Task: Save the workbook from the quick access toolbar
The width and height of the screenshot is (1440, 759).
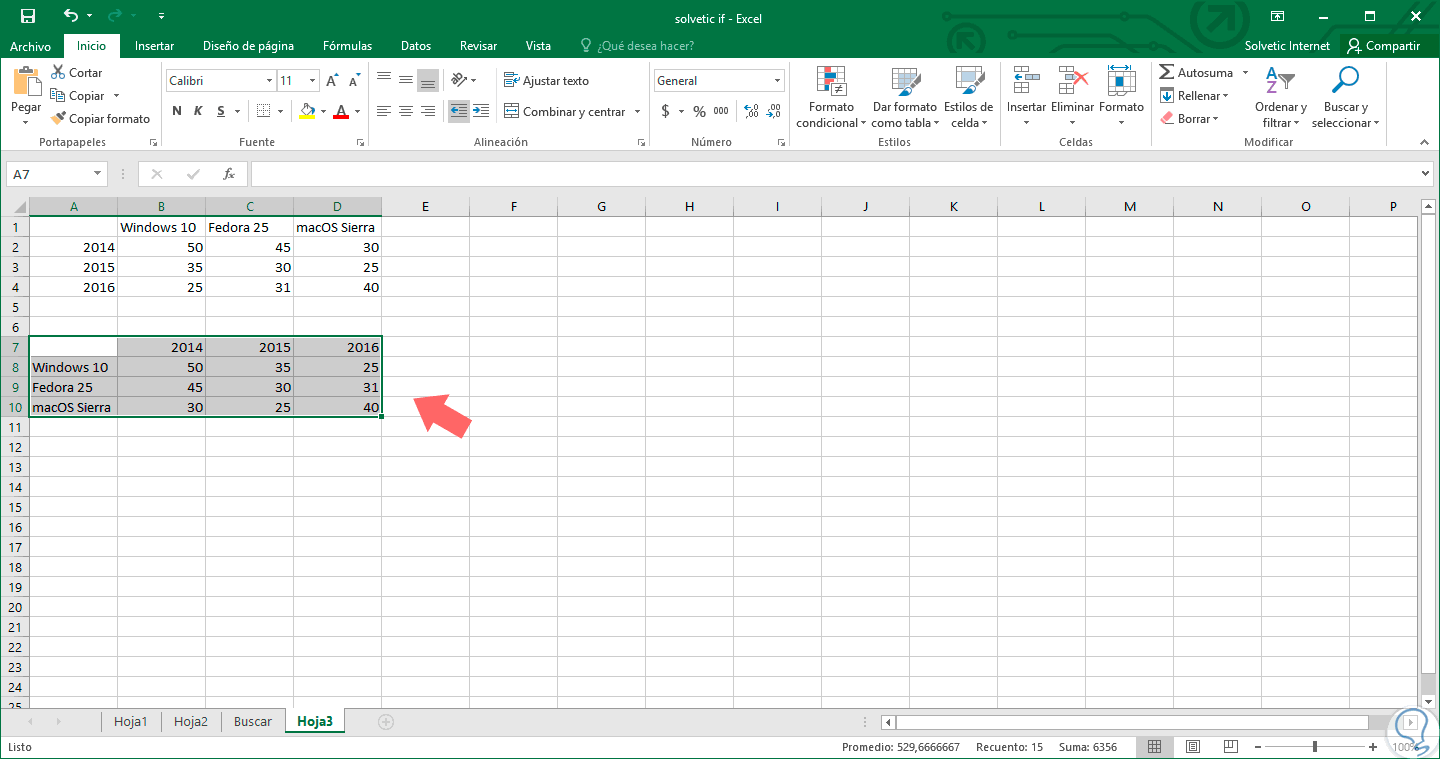Action: 27,16
